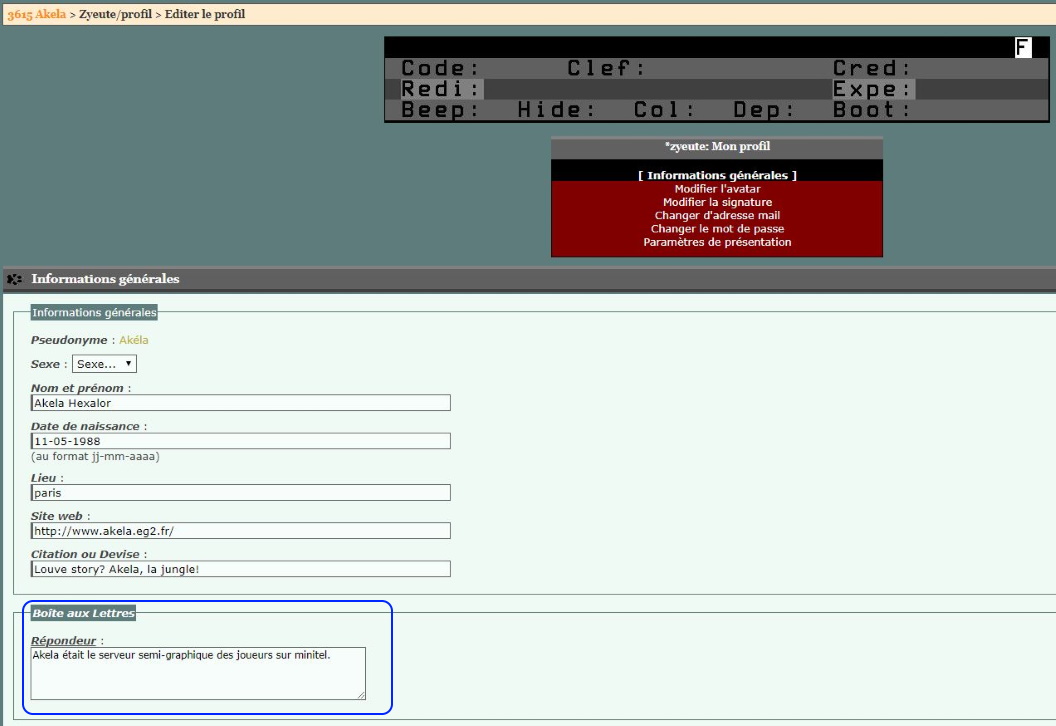Go to Modifier la signature

(x=717, y=202)
